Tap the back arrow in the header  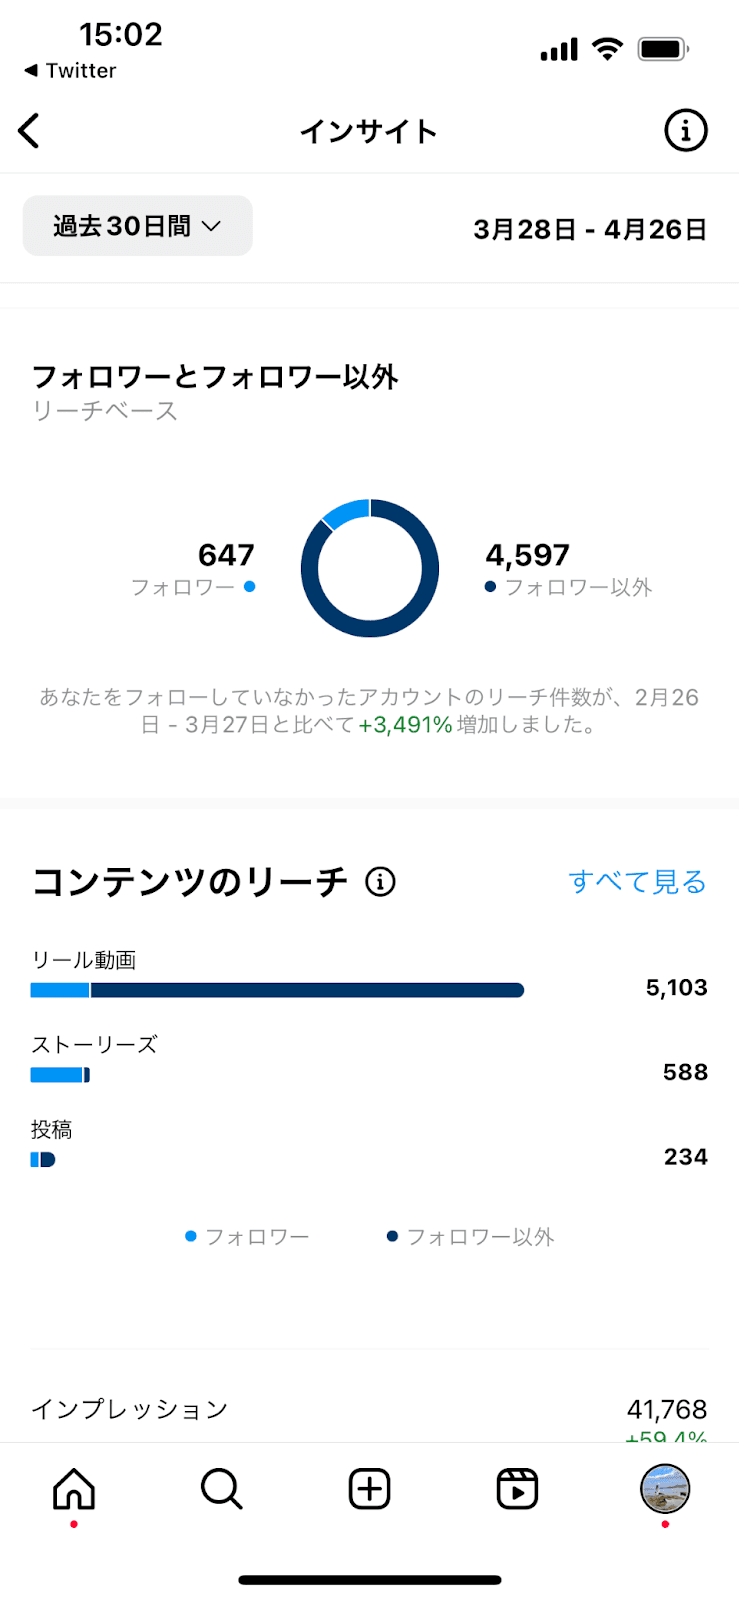[x=30, y=131]
